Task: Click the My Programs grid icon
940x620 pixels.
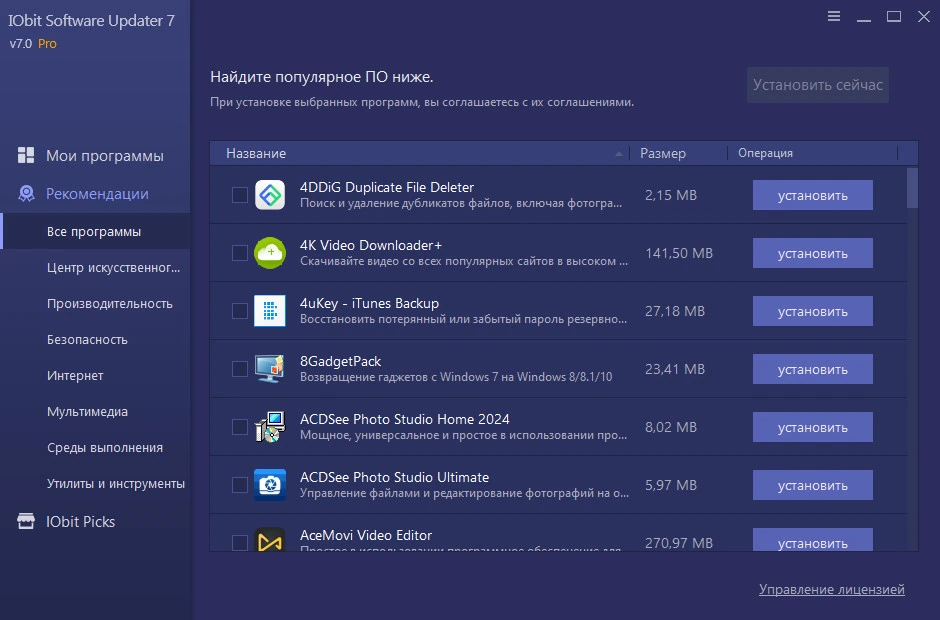Action: point(26,155)
